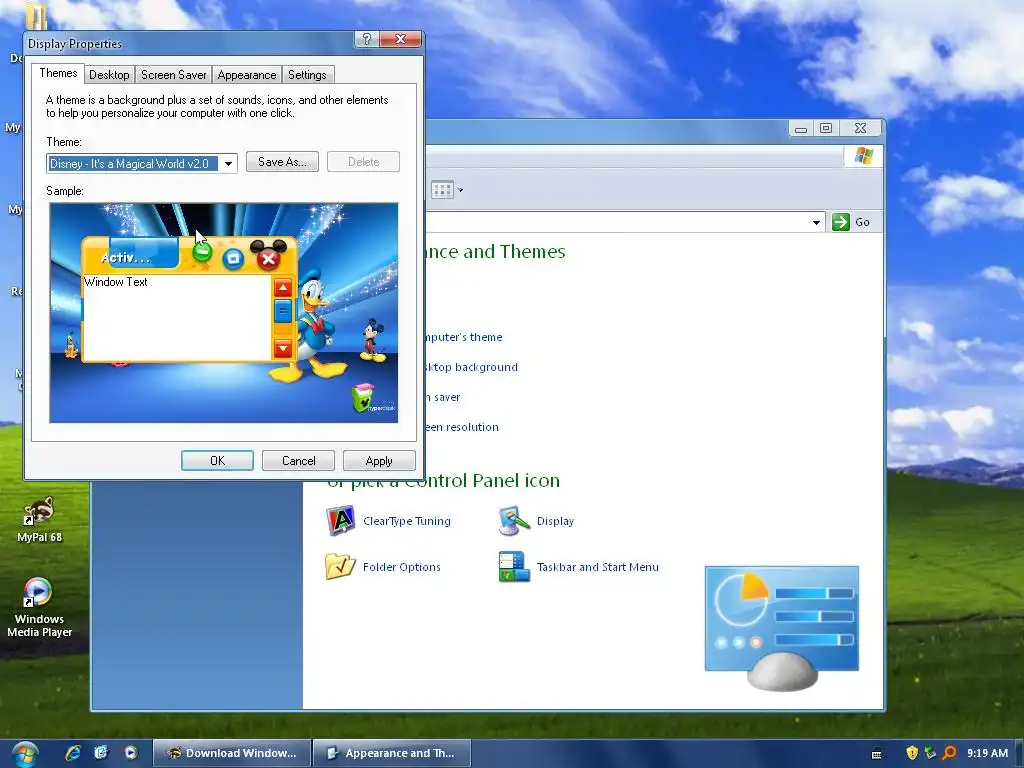Apply the selected theme

pos(379,460)
